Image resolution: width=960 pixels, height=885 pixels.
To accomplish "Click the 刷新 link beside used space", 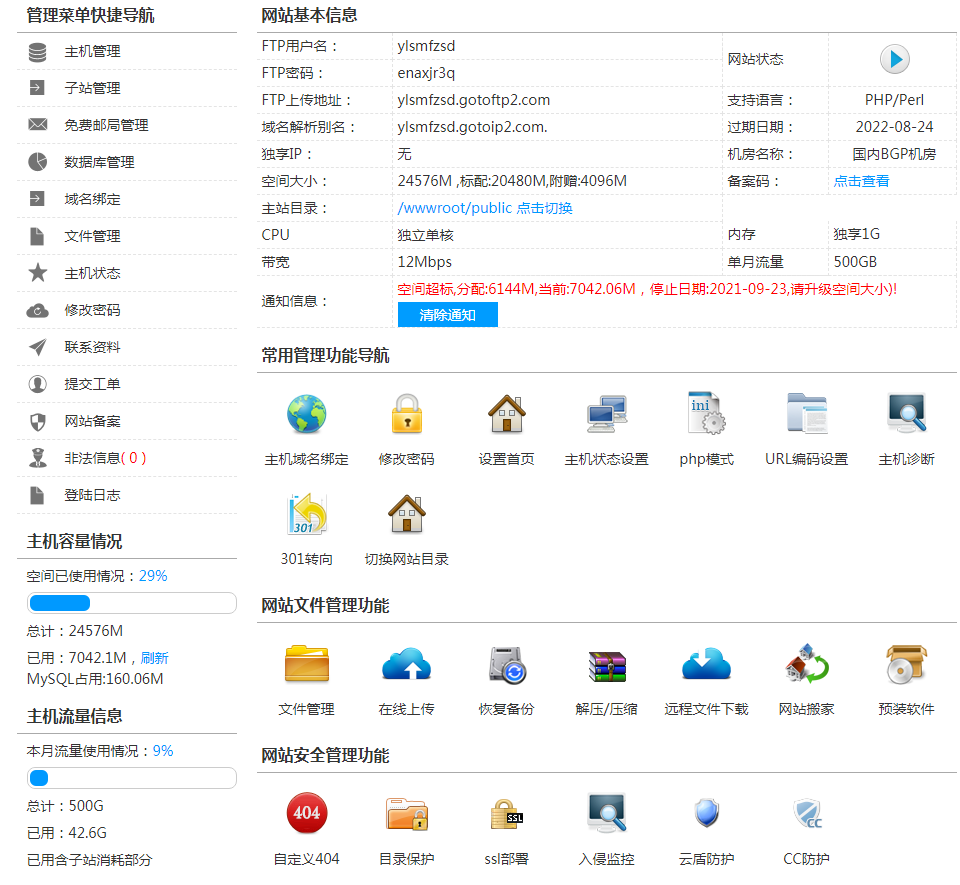I will coord(154,657).
